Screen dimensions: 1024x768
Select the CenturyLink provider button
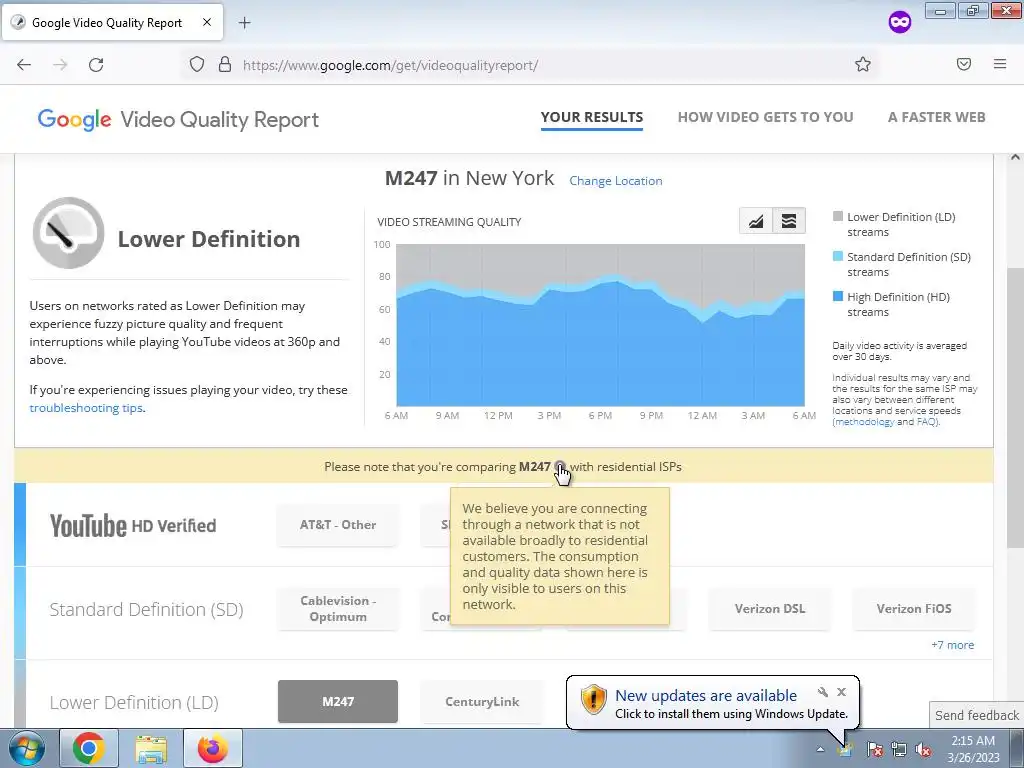pos(482,701)
